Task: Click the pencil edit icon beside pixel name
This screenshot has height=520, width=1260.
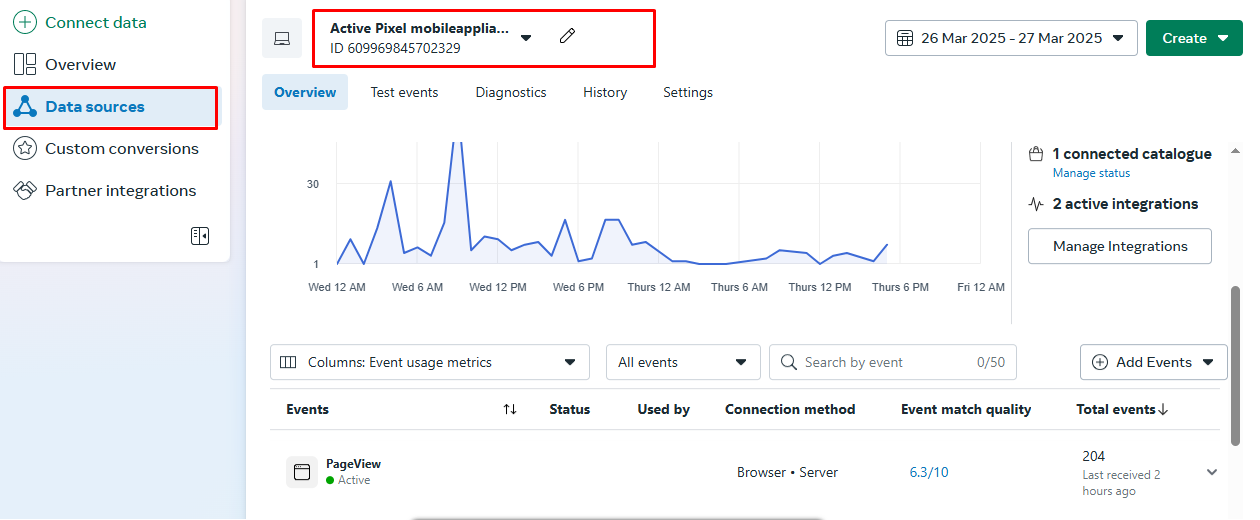Action: (567, 37)
